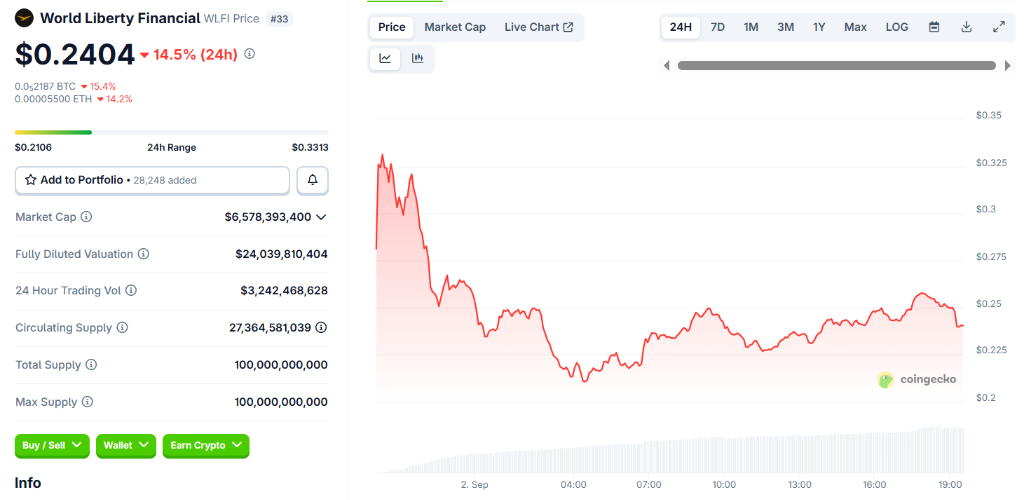Click the price alert bell icon
1024x500 pixels.
click(x=312, y=180)
